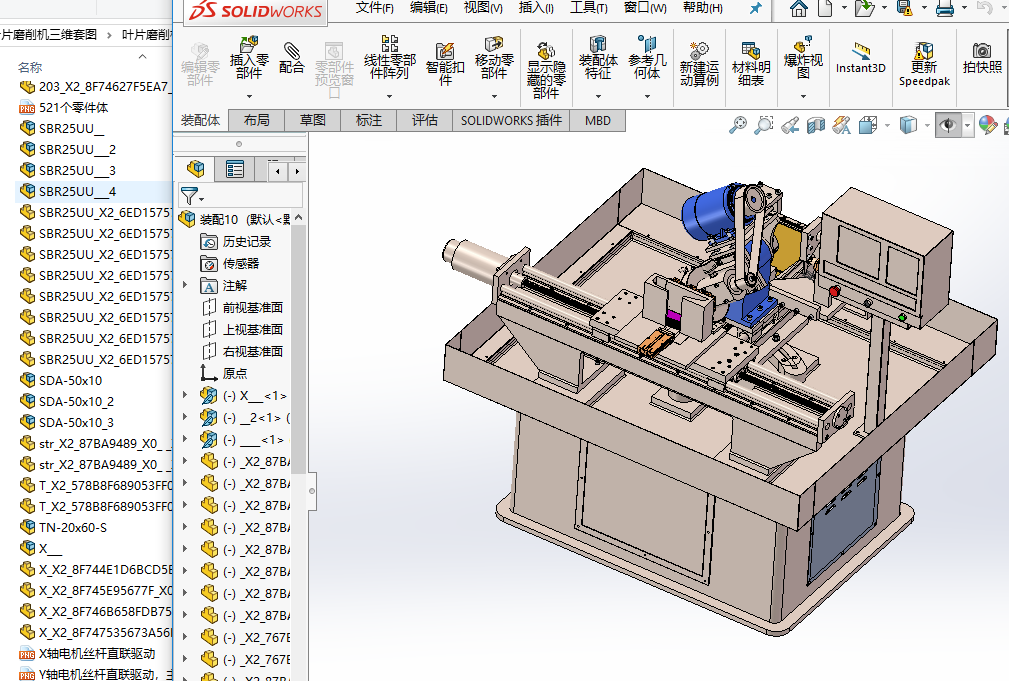Screen dimensions: 1009x681
Task: Toggle Hide/Show Items eye button
Action: pyautogui.click(x=948, y=125)
